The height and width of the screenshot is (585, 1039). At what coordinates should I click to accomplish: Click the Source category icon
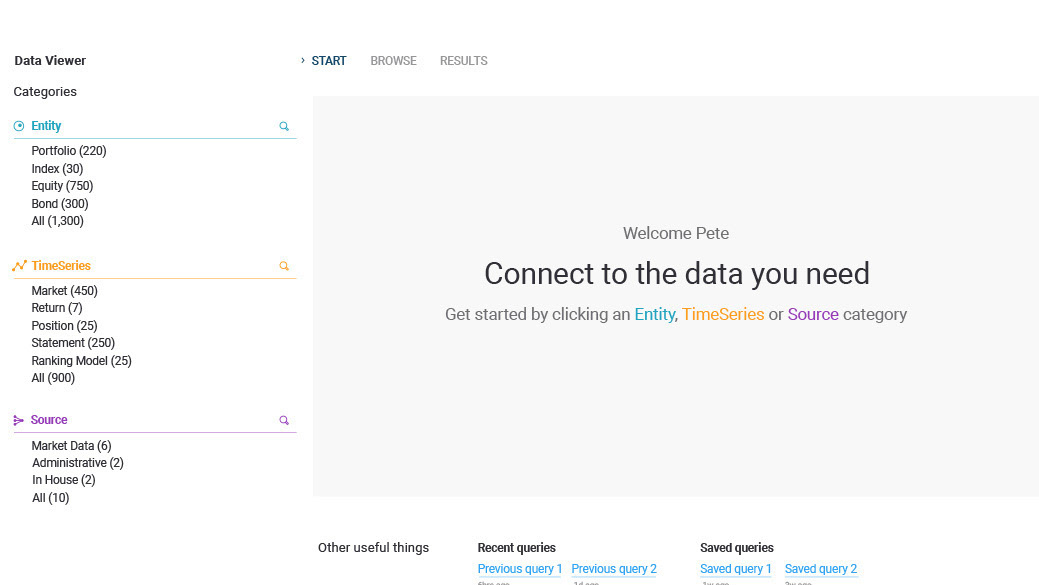[19, 420]
